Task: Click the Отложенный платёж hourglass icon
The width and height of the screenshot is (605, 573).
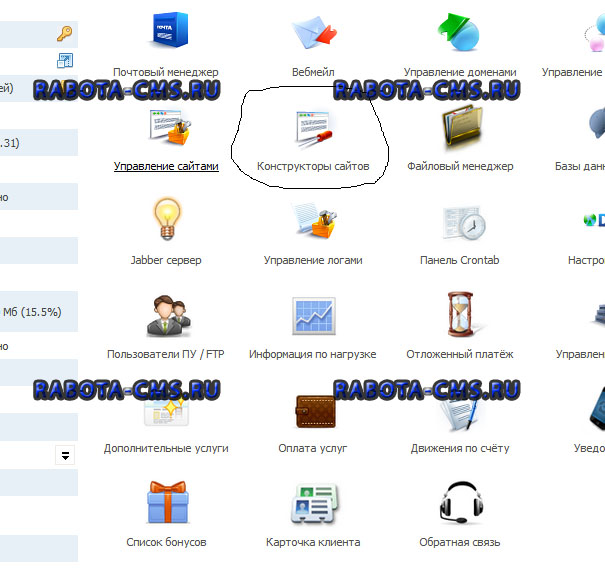Action: pyautogui.click(x=461, y=314)
